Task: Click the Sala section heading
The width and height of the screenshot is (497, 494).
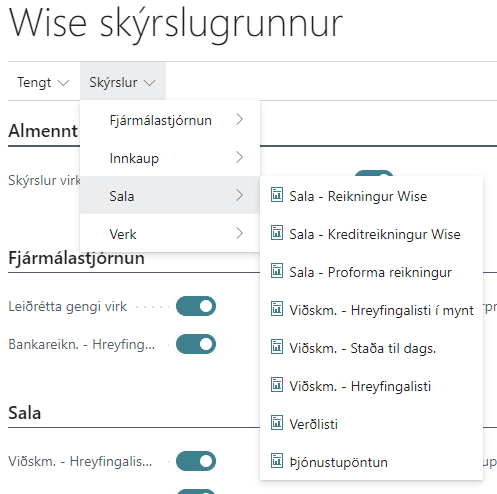Action: pyautogui.click(x=25, y=413)
